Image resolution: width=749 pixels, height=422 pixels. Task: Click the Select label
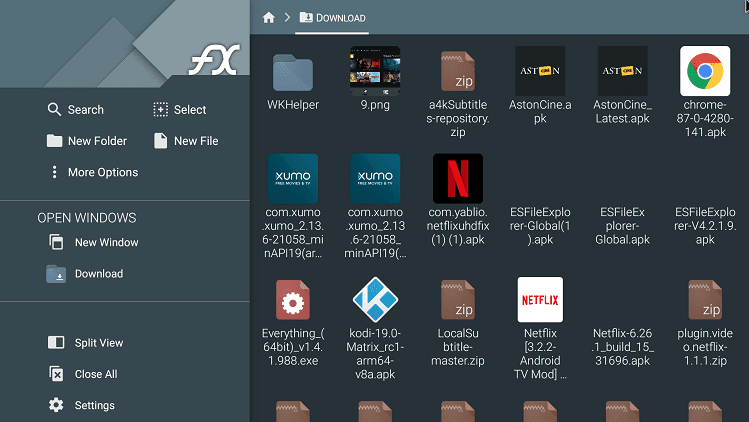point(190,109)
